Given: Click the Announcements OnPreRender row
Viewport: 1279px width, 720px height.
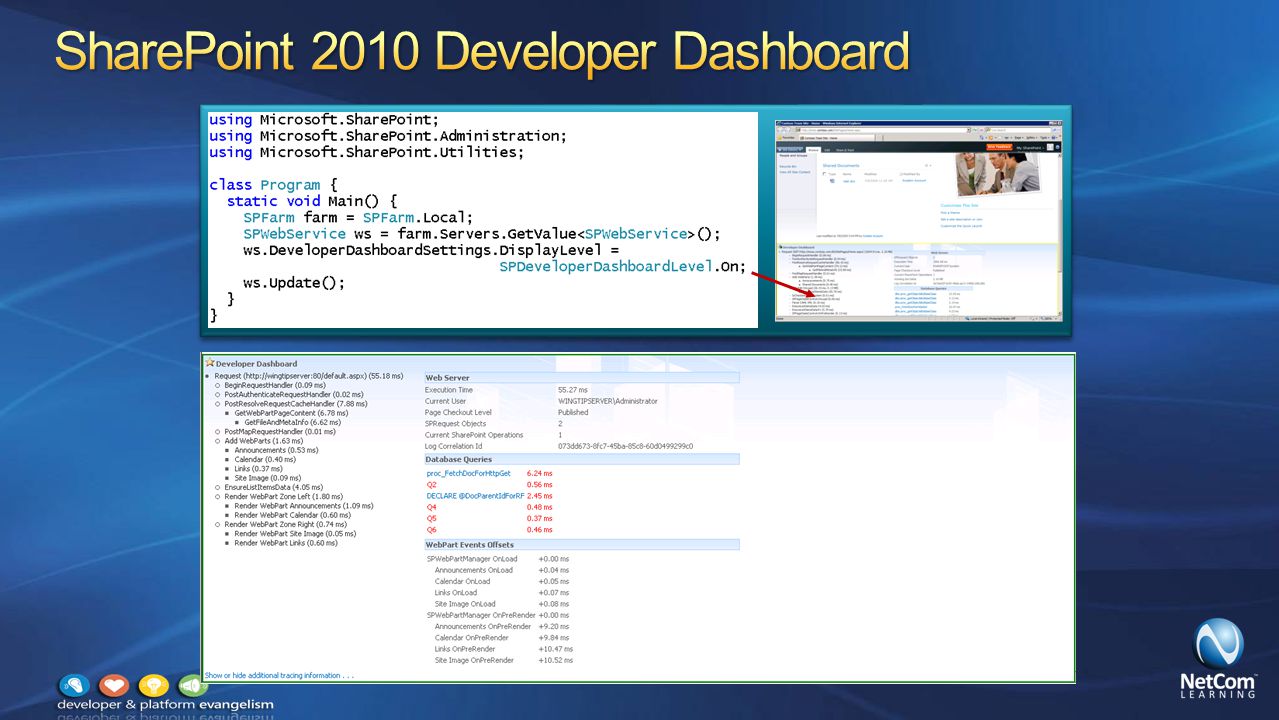Looking at the screenshot, I should coord(501,627).
